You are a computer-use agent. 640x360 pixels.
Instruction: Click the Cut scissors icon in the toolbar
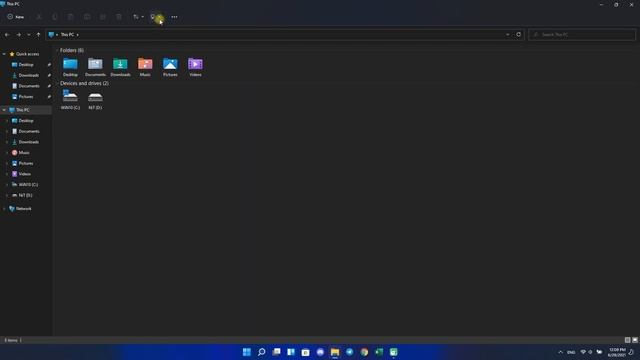(39, 17)
